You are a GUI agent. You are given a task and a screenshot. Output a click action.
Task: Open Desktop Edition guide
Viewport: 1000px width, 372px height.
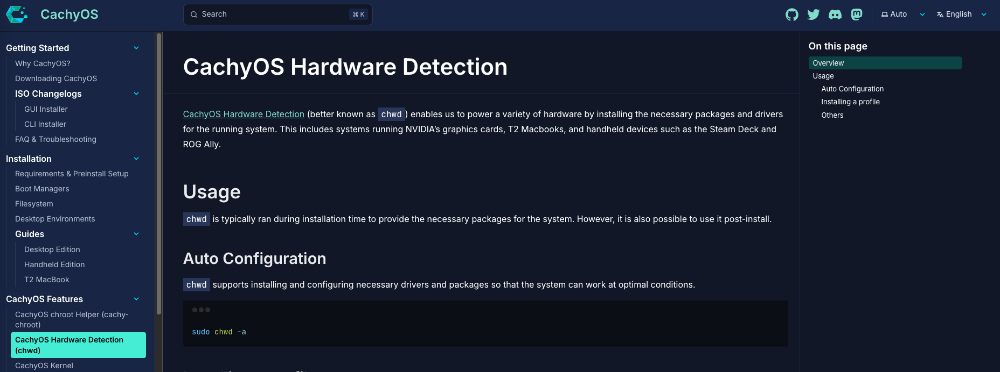tap(52, 249)
